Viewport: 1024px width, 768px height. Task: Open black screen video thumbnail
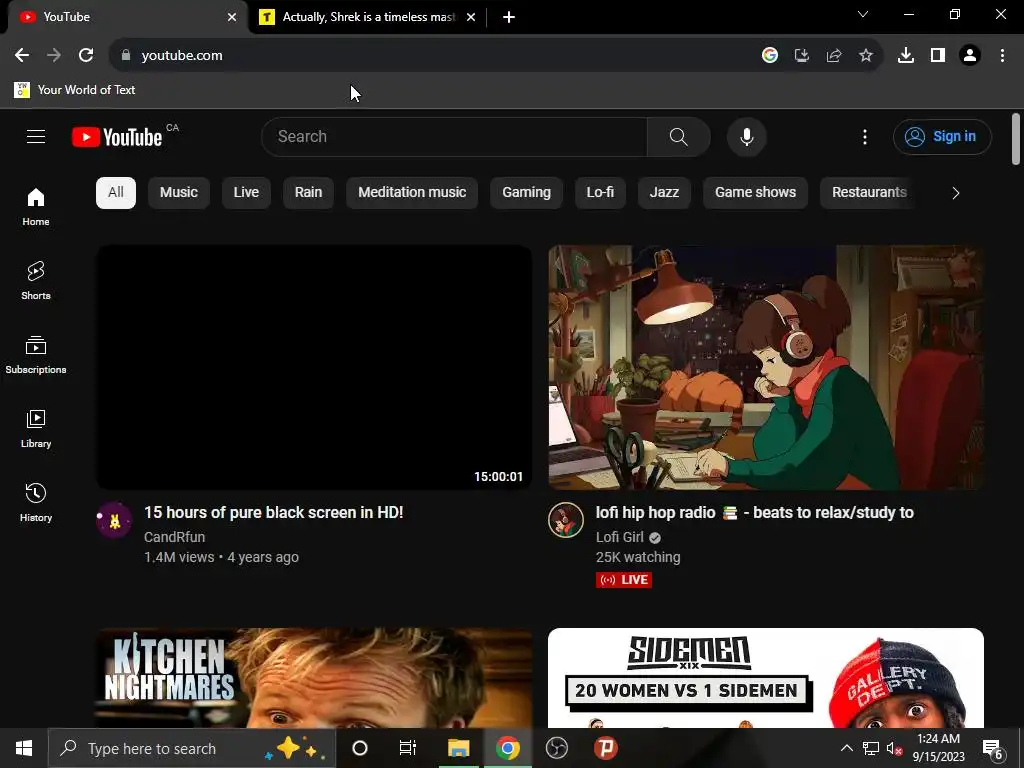click(x=314, y=367)
